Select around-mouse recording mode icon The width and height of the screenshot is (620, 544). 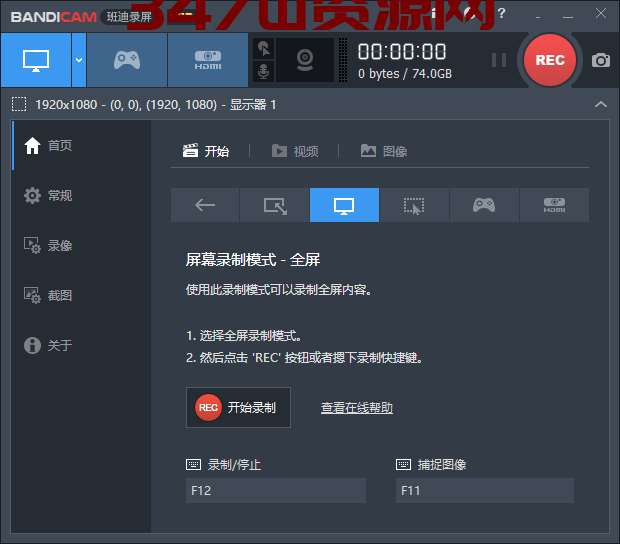pyautogui.click(x=414, y=205)
